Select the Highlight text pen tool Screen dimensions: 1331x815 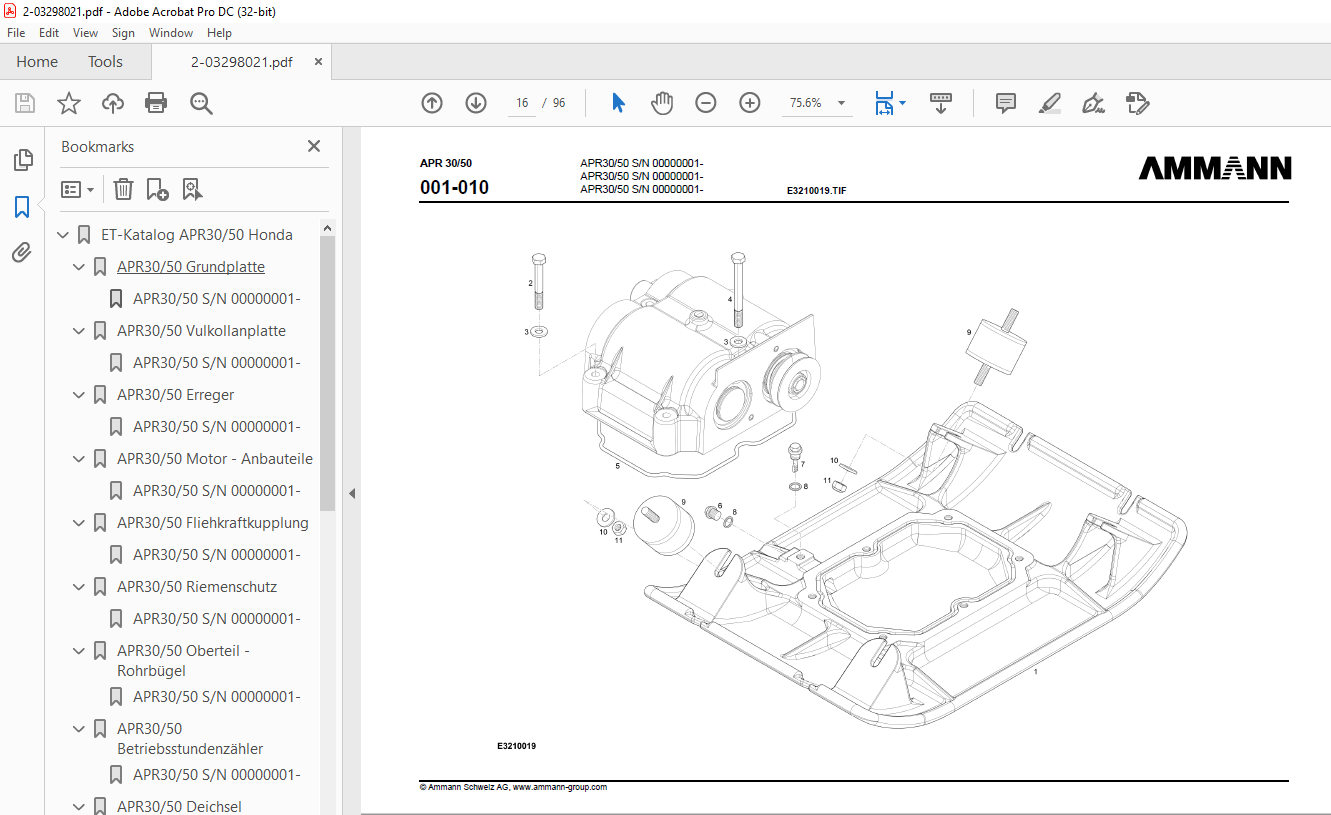coord(1049,103)
